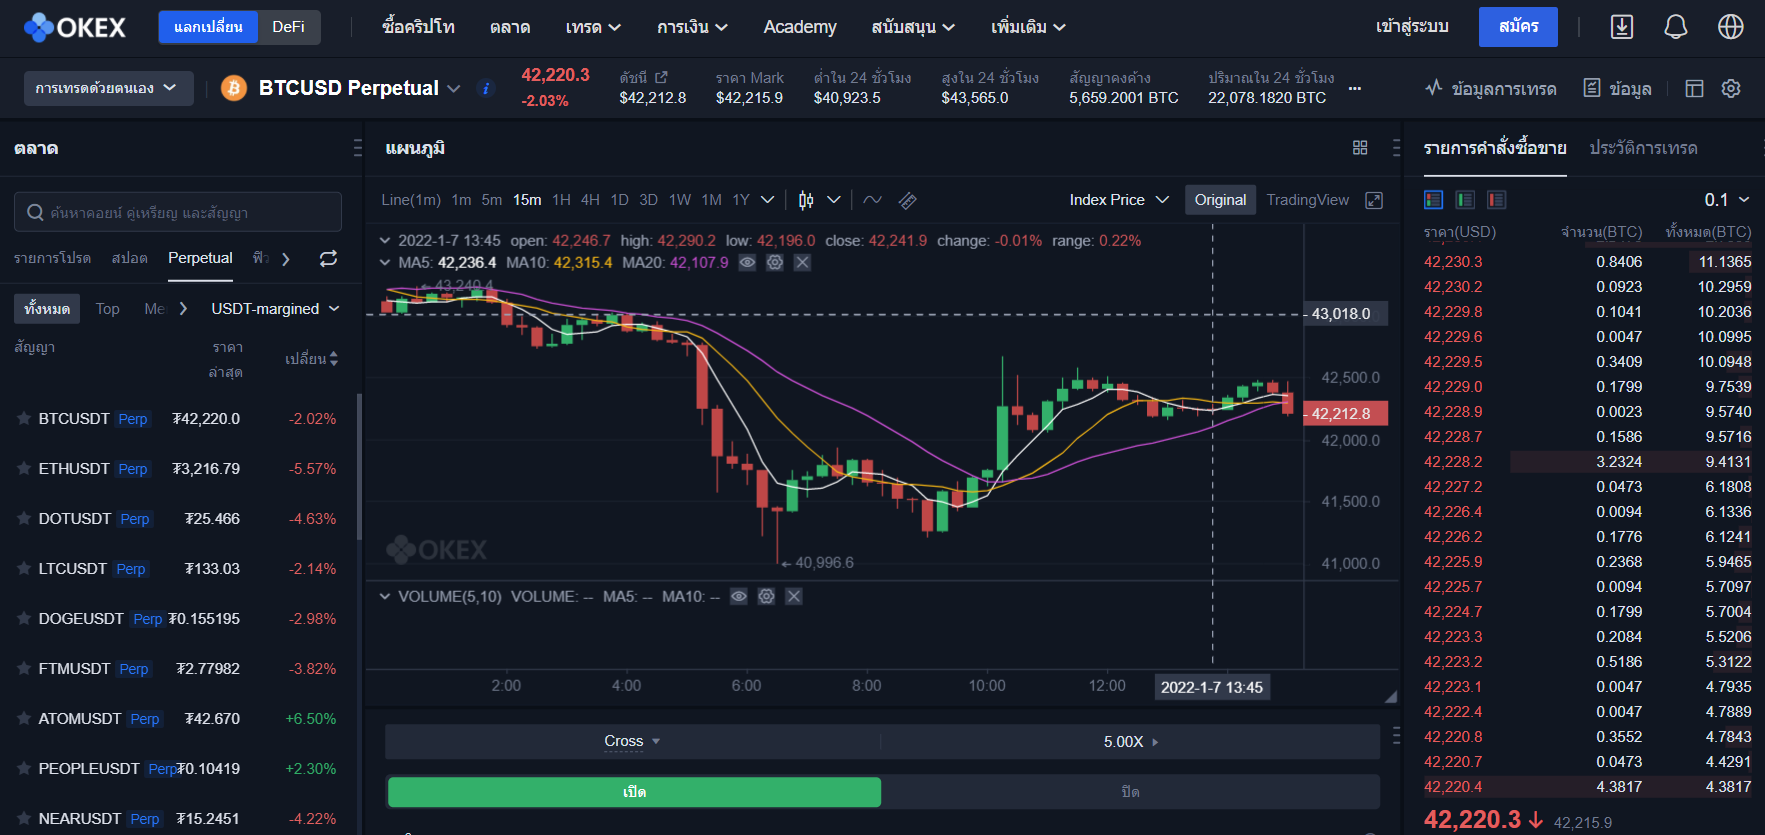1765x835 pixels.
Task: Switch to Original chart mode
Action: [x=1220, y=200]
